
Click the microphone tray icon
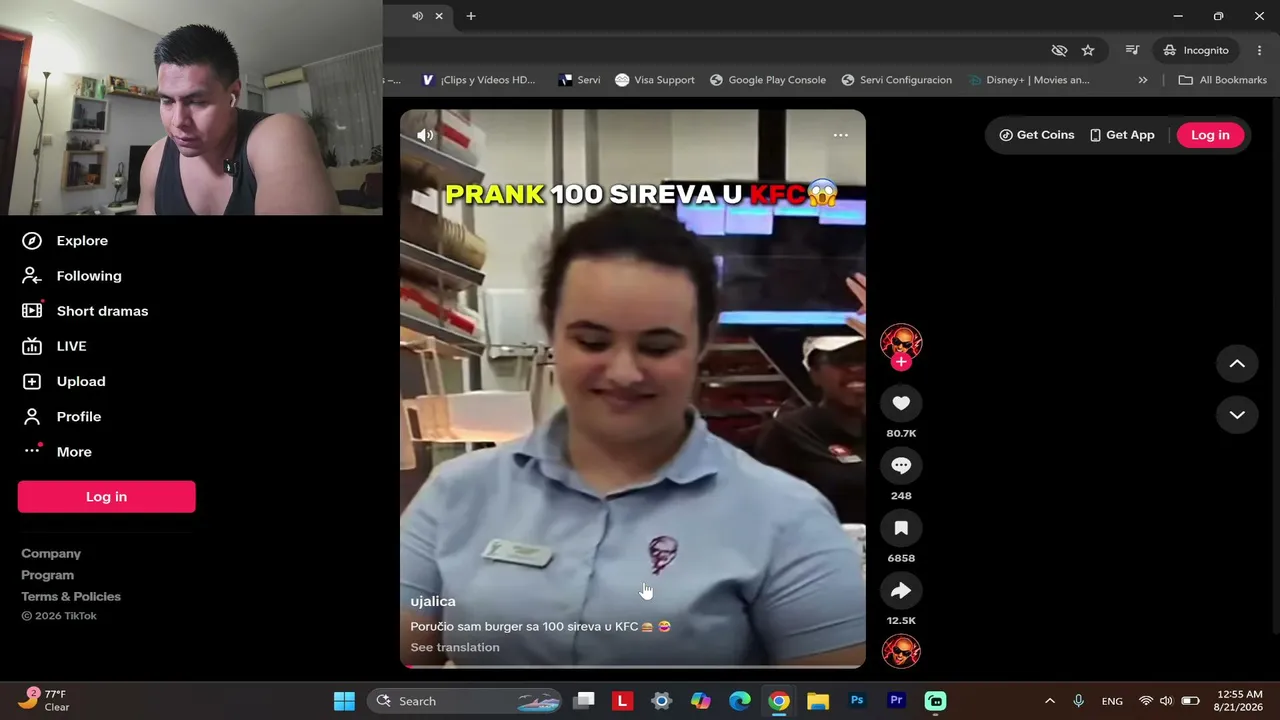1078,701
